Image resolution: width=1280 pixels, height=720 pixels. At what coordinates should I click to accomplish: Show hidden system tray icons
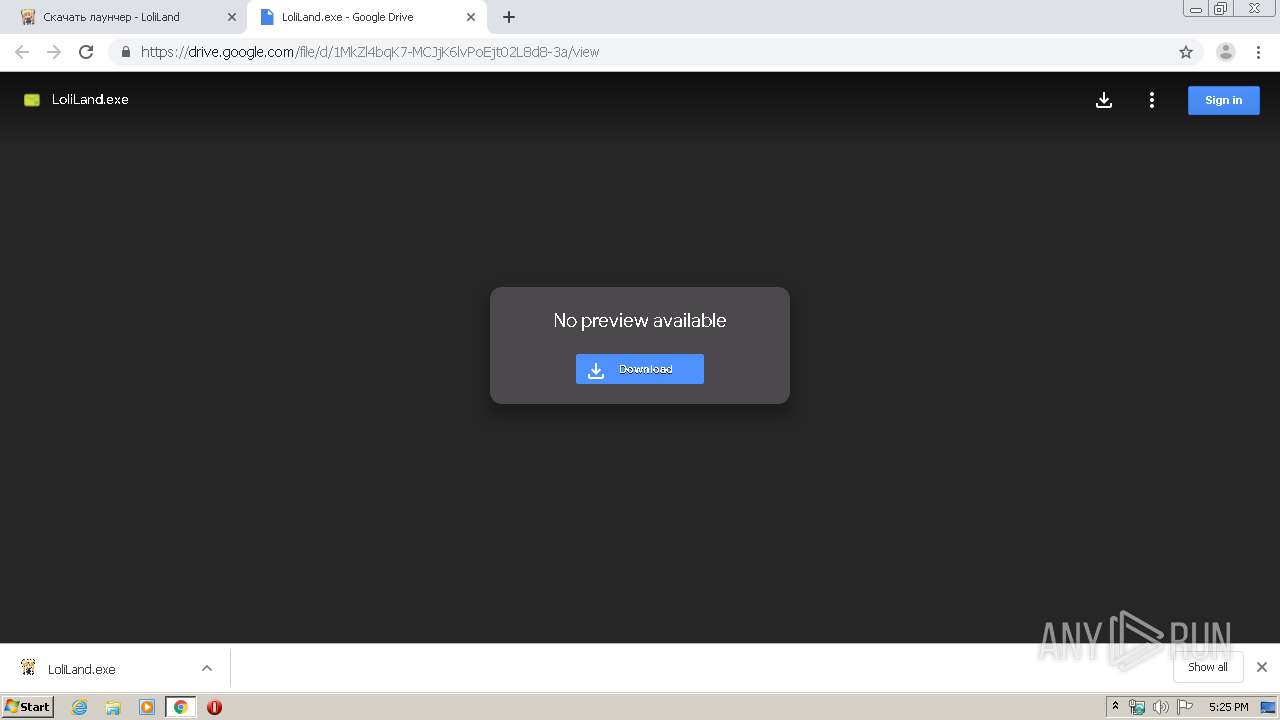pyautogui.click(x=1115, y=706)
